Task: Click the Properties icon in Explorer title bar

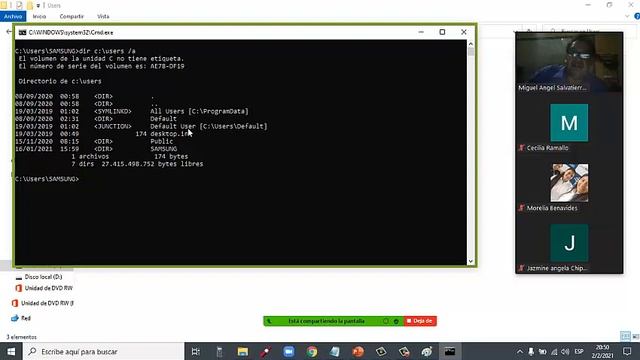Action: tap(19, 5)
